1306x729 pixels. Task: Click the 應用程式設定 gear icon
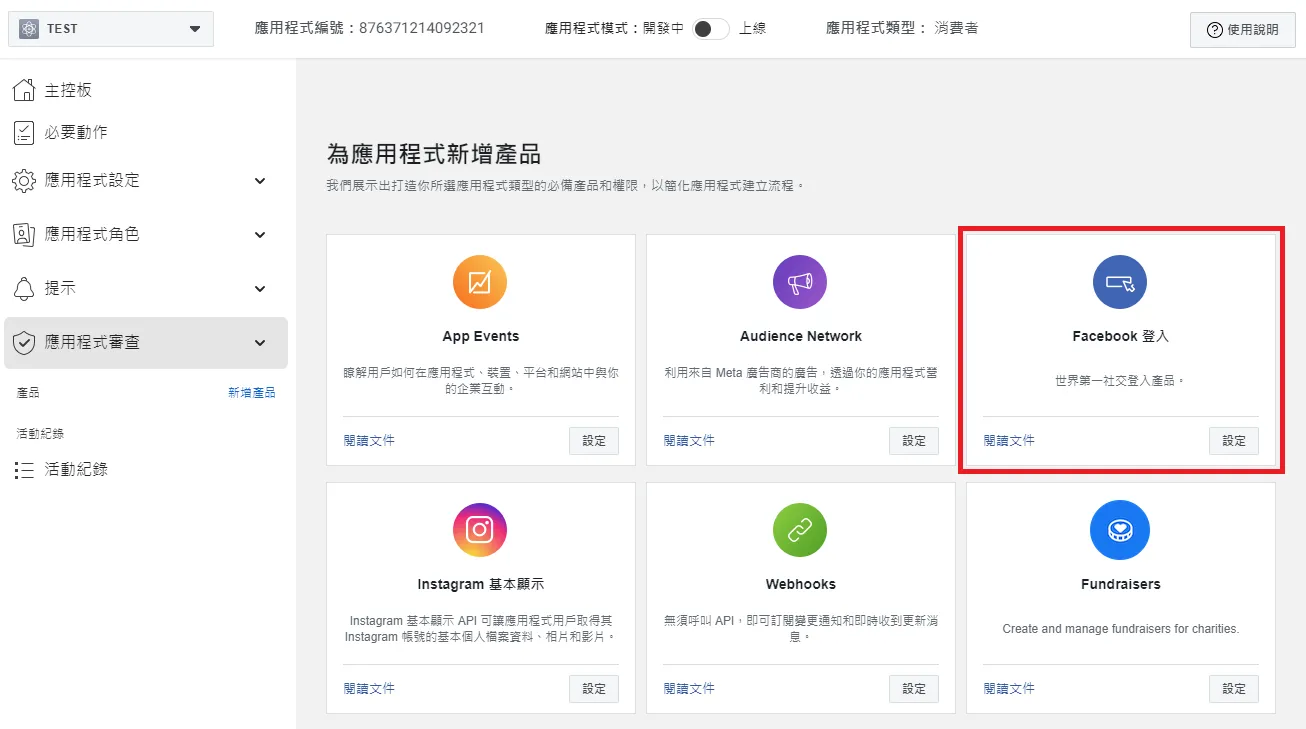tap(24, 181)
